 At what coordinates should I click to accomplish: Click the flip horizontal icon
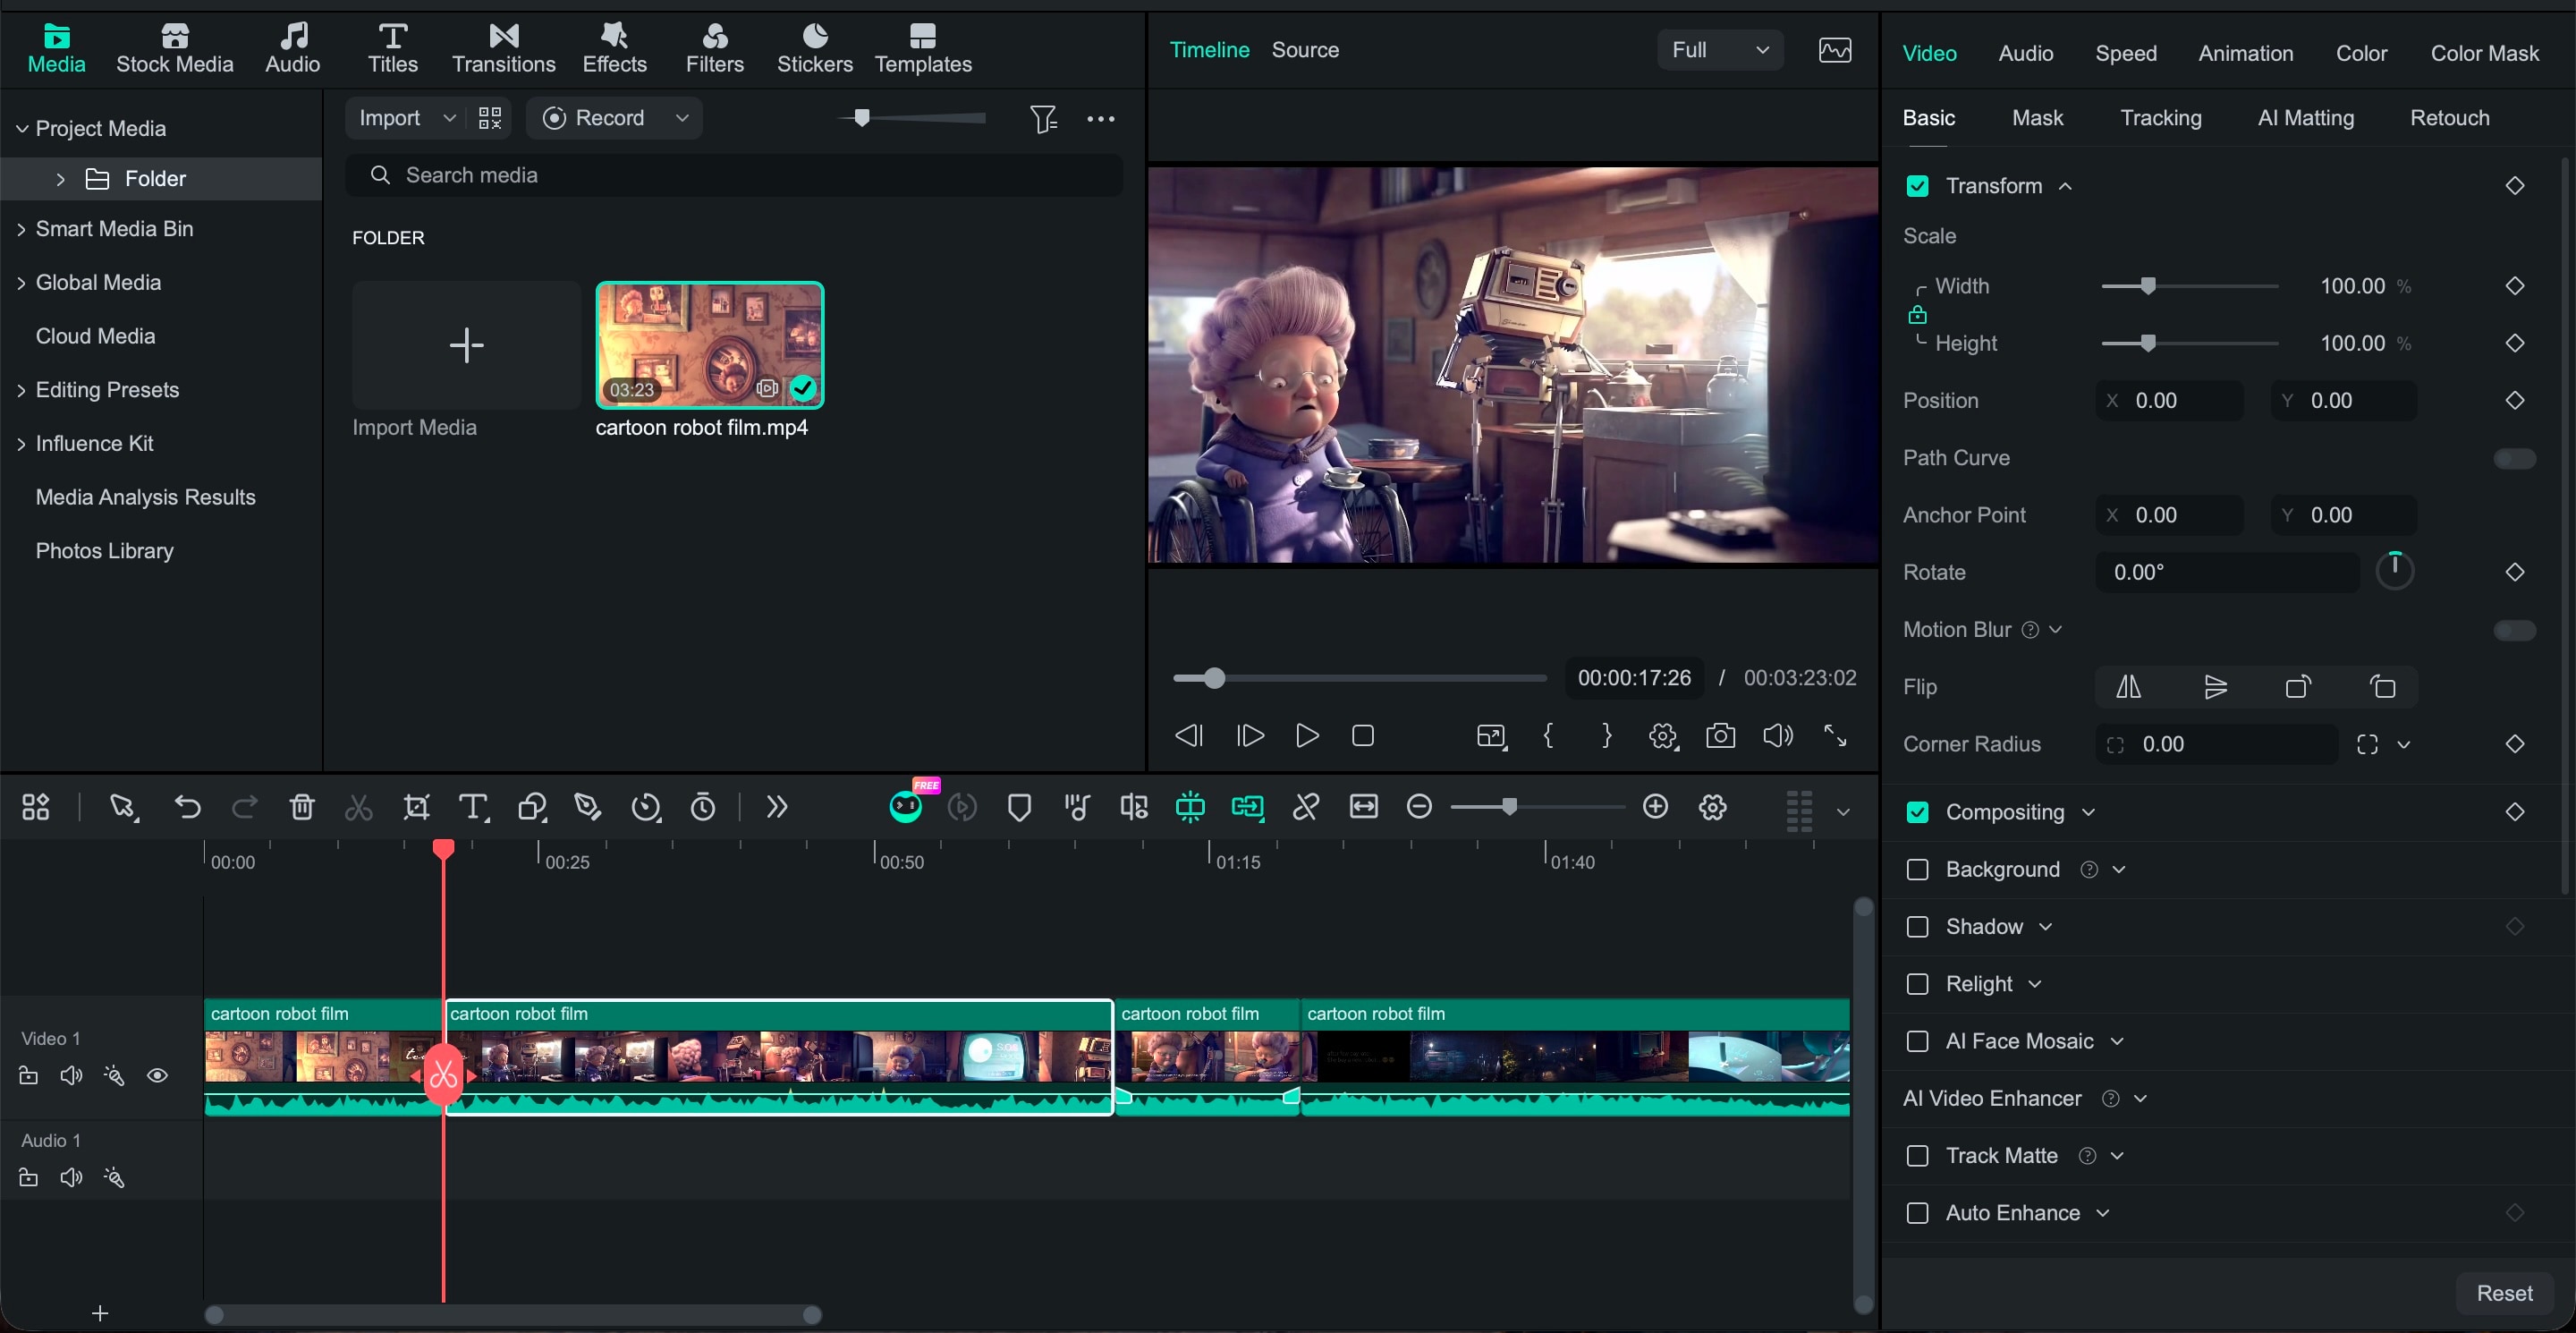click(x=2129, y=687)
